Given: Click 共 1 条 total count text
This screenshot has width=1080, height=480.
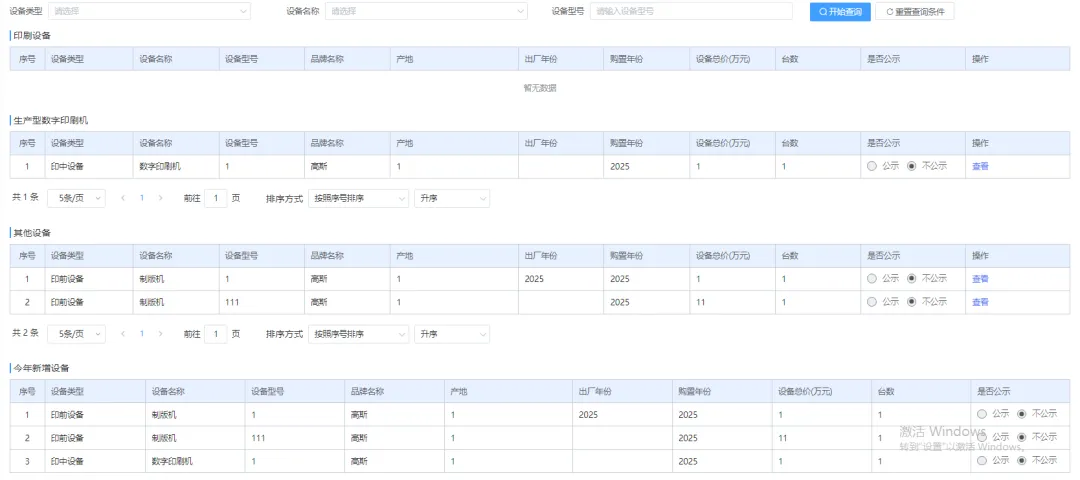Looking at the screenshot, I should [25, 198].
